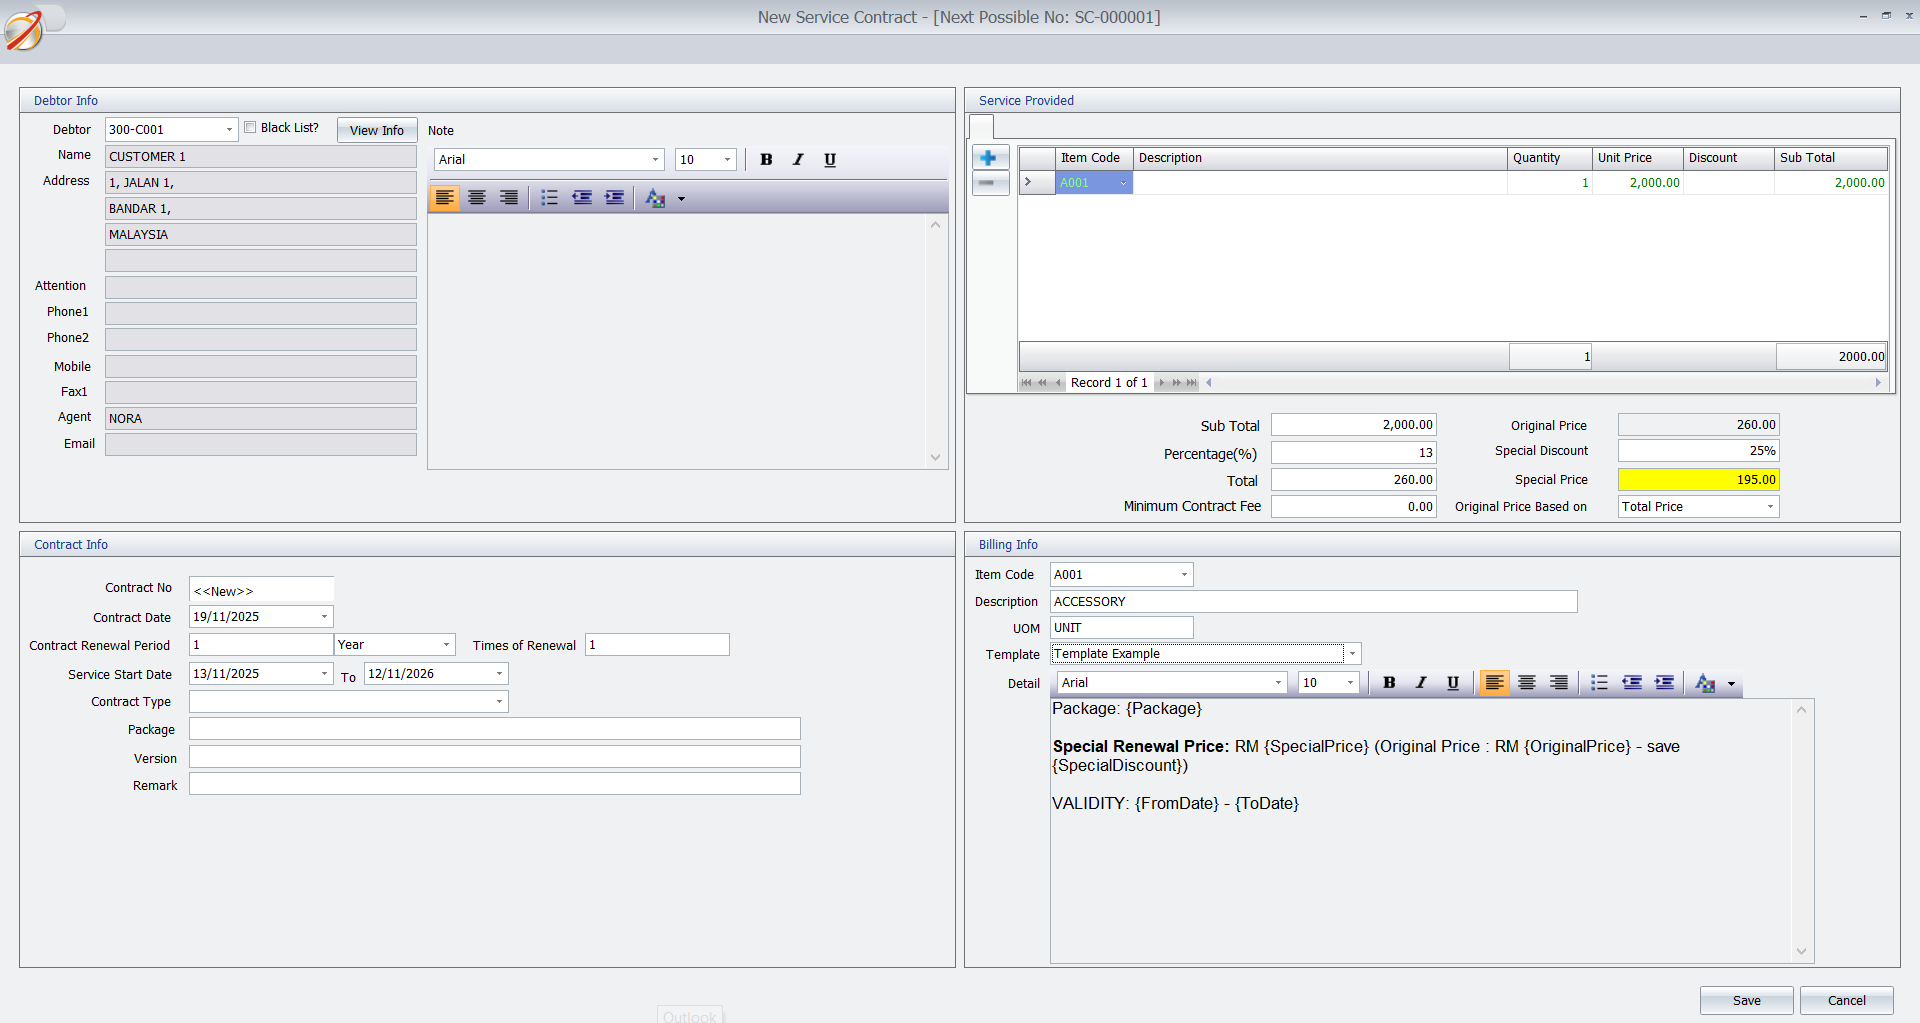Expand the Template Example dropdown
1920x1023 pixels.
(1350, 653)
